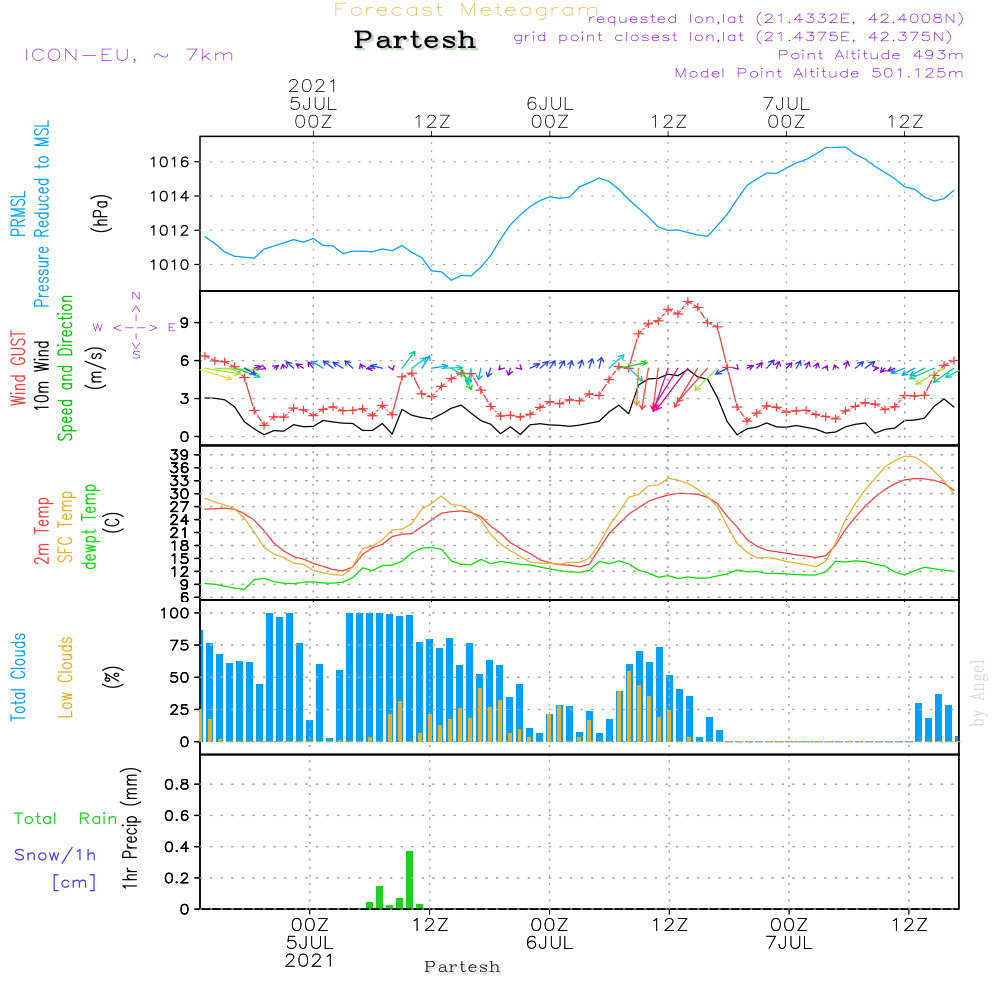Click the orange 'Low Clouds' label
This screenshot has width=1000, height=1000.
click(65, 677)
